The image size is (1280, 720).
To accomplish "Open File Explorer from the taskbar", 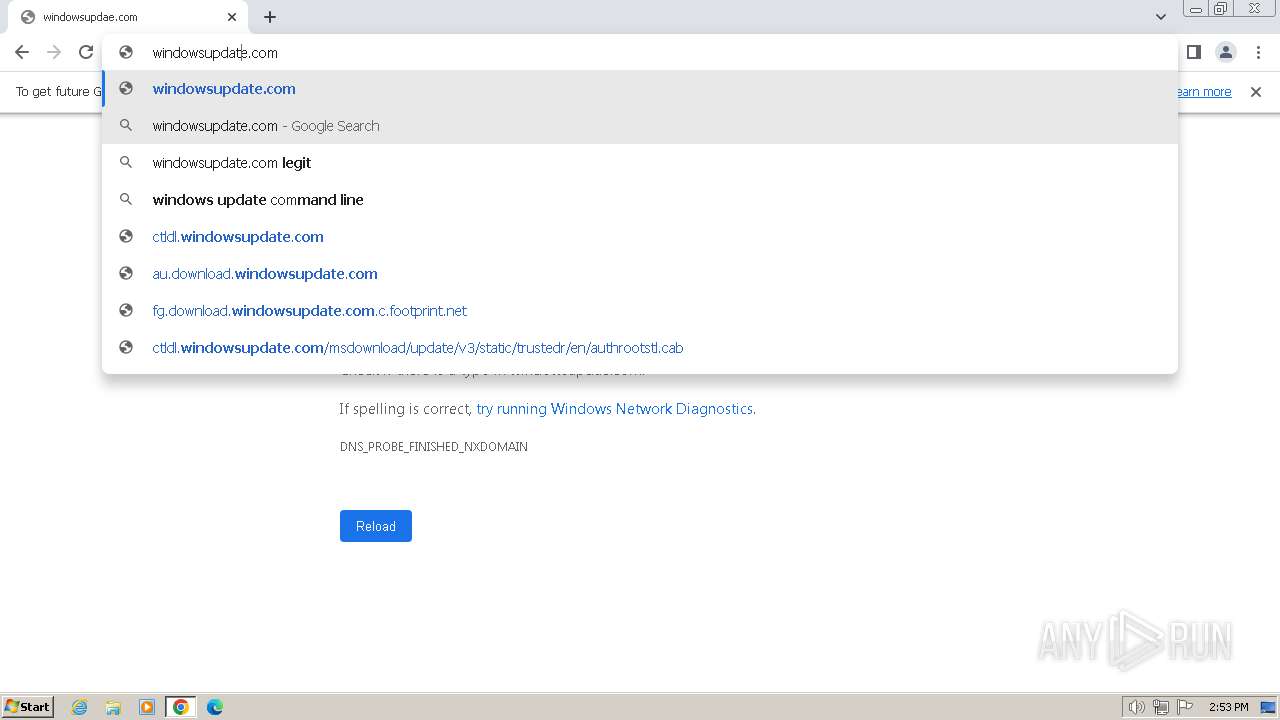I will (113, 707).
